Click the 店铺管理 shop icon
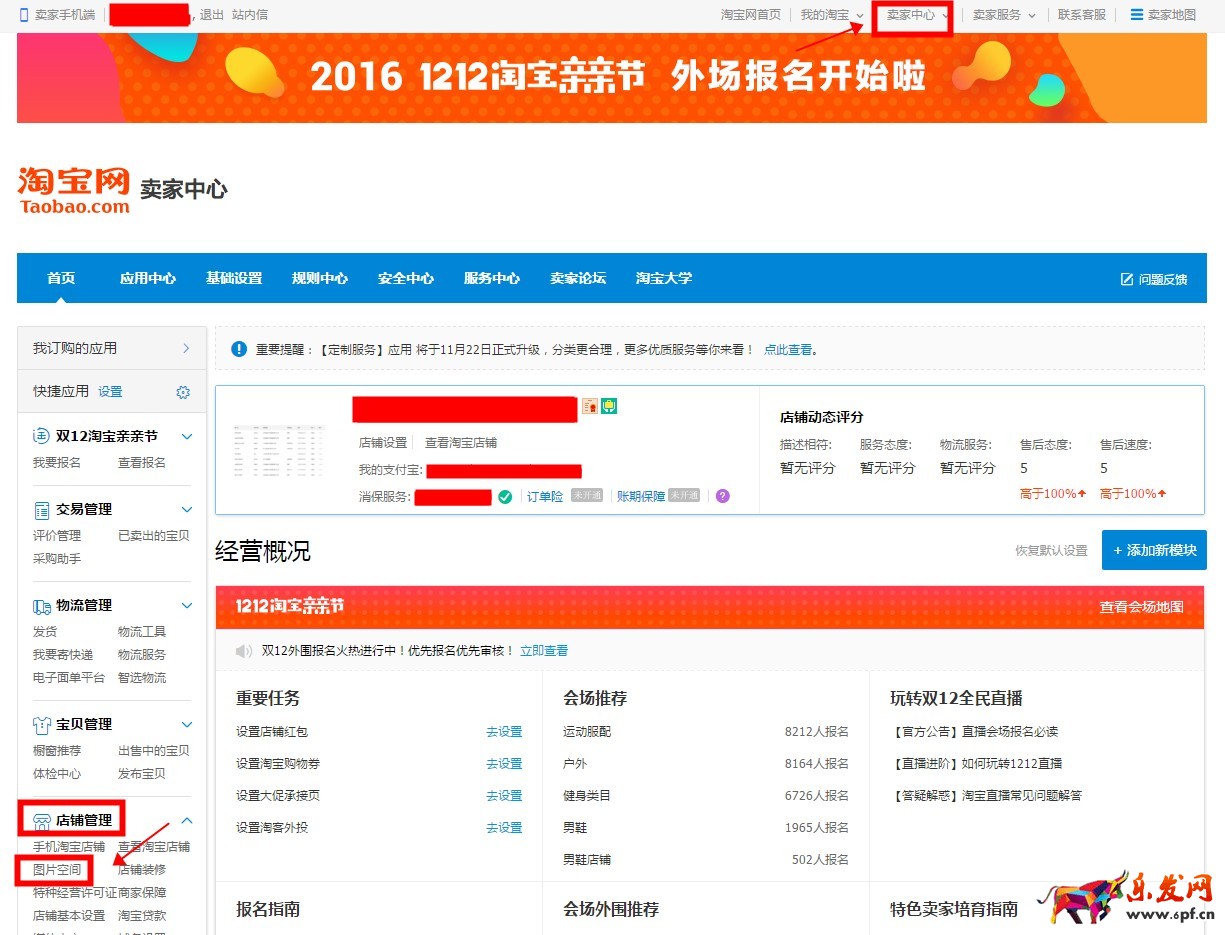Image resolution: width=1225 pixels, height=935 pixels. (x=42, y=821)
